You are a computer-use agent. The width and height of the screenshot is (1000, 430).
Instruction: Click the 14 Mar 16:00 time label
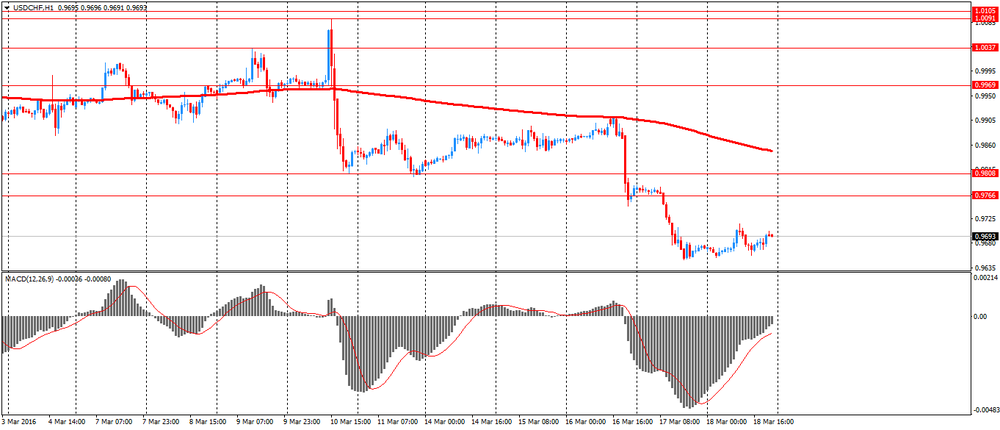point(490,422)
